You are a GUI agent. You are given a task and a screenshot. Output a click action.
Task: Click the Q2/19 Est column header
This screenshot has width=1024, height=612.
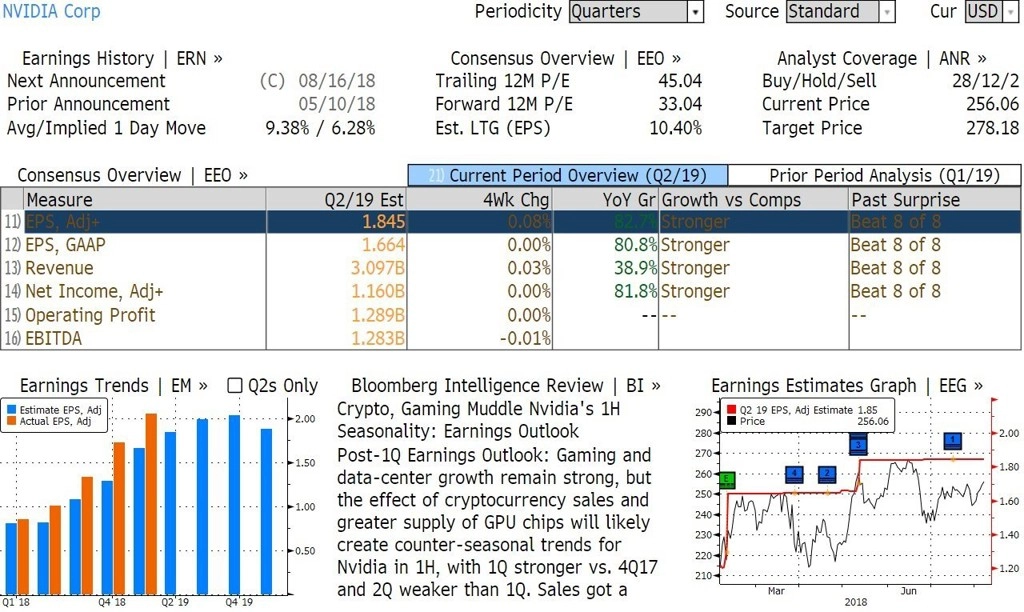pos(336,200)
